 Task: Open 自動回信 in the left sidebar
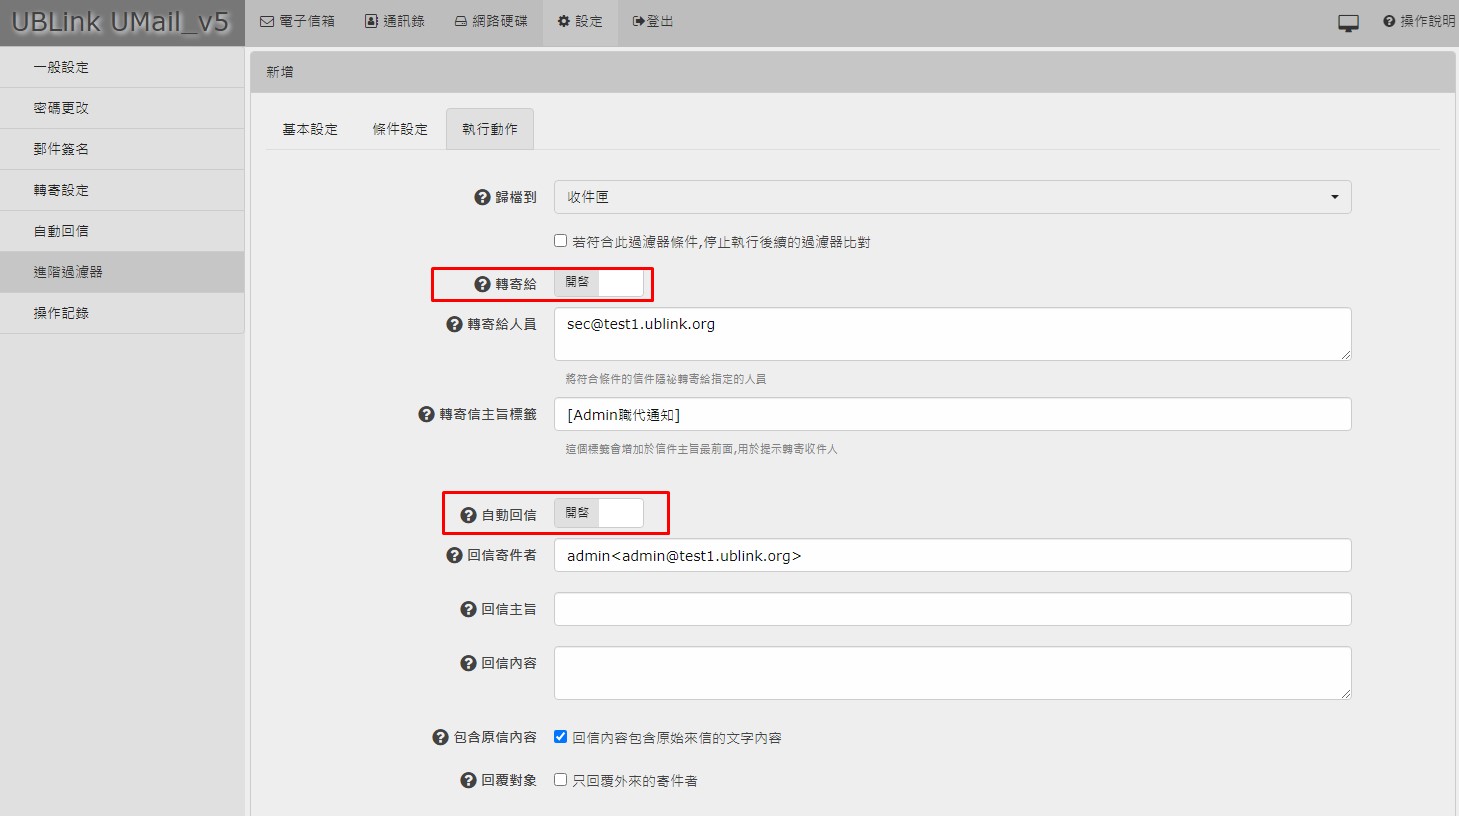coord(61,231)
